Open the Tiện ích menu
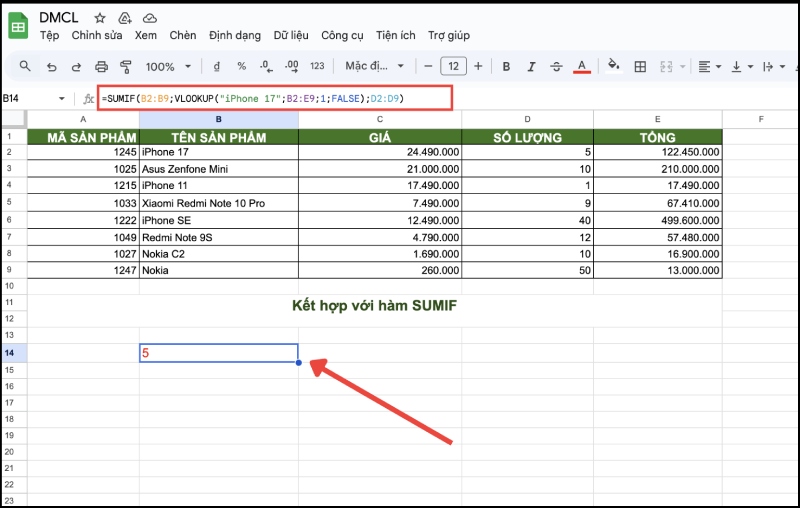The image size is (800, 508). click(x=395, y=35)
